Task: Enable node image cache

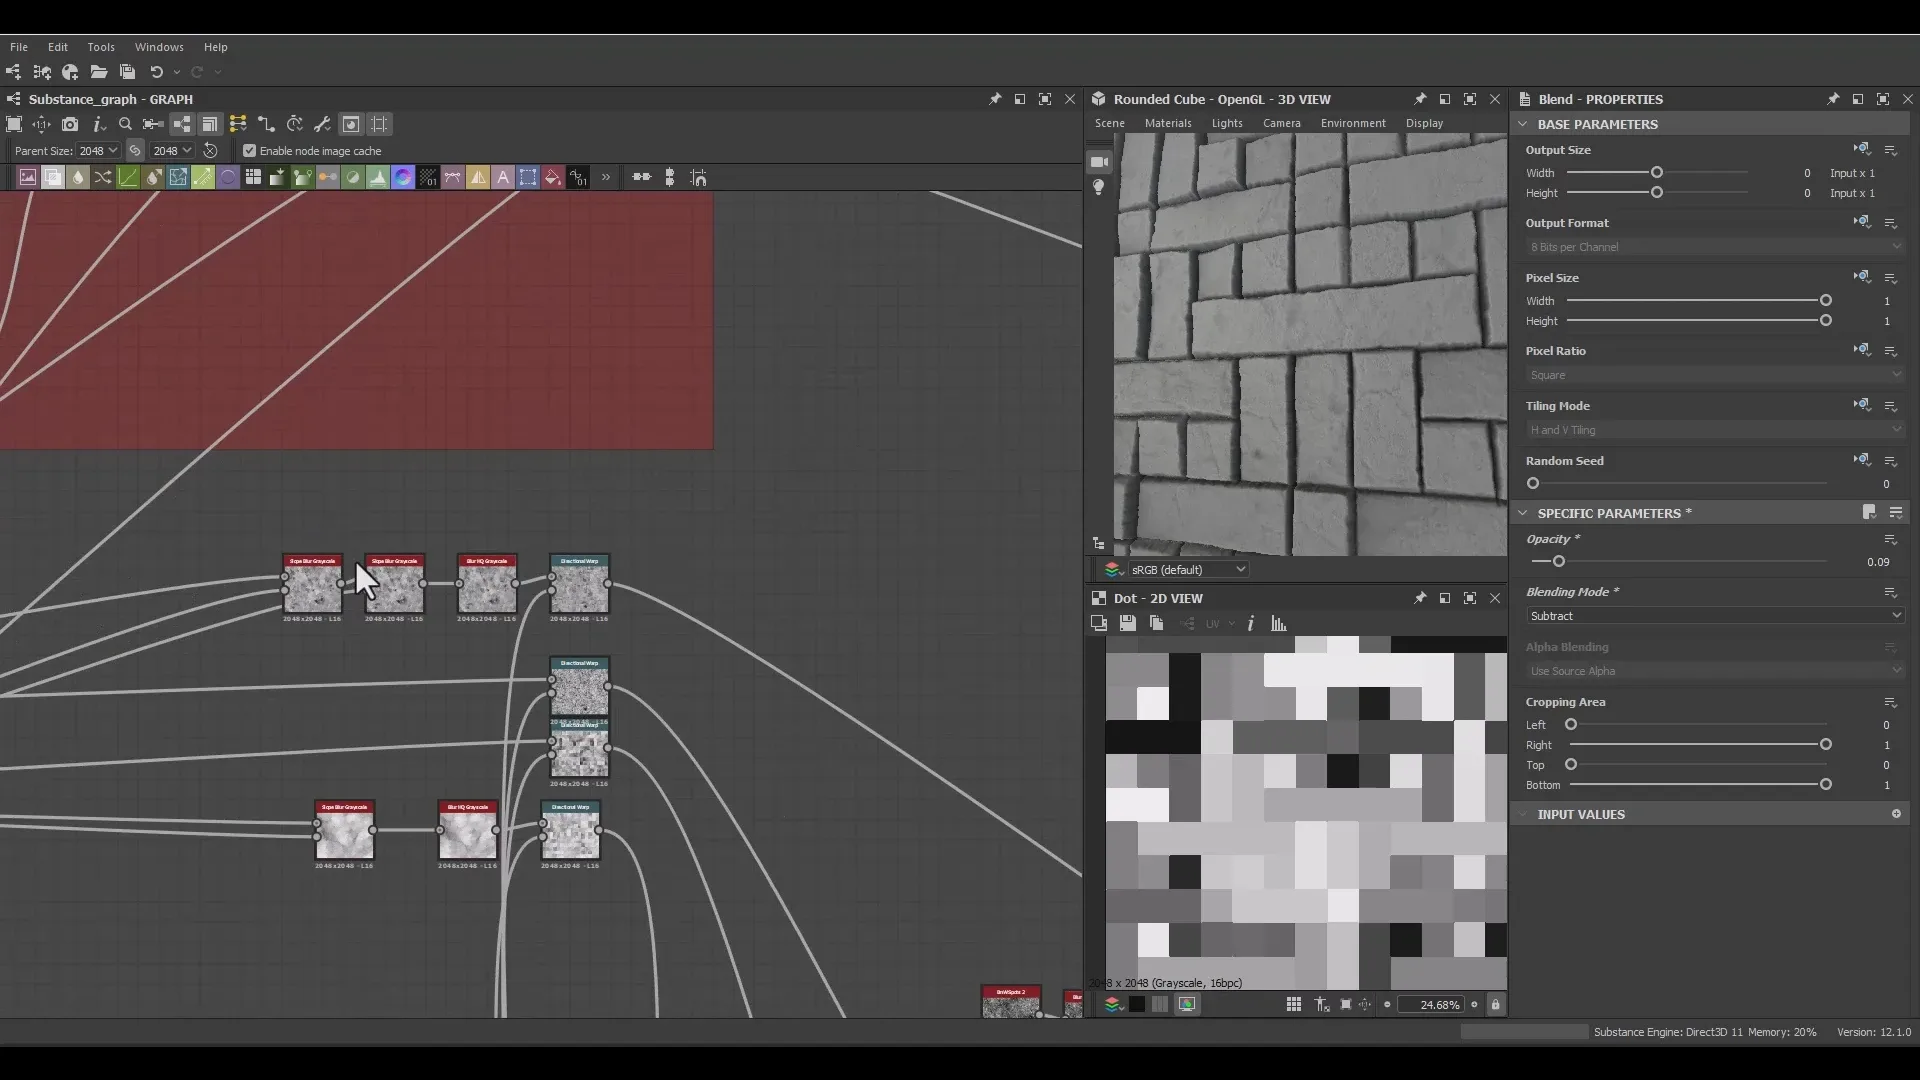Action: coord(250,151)
